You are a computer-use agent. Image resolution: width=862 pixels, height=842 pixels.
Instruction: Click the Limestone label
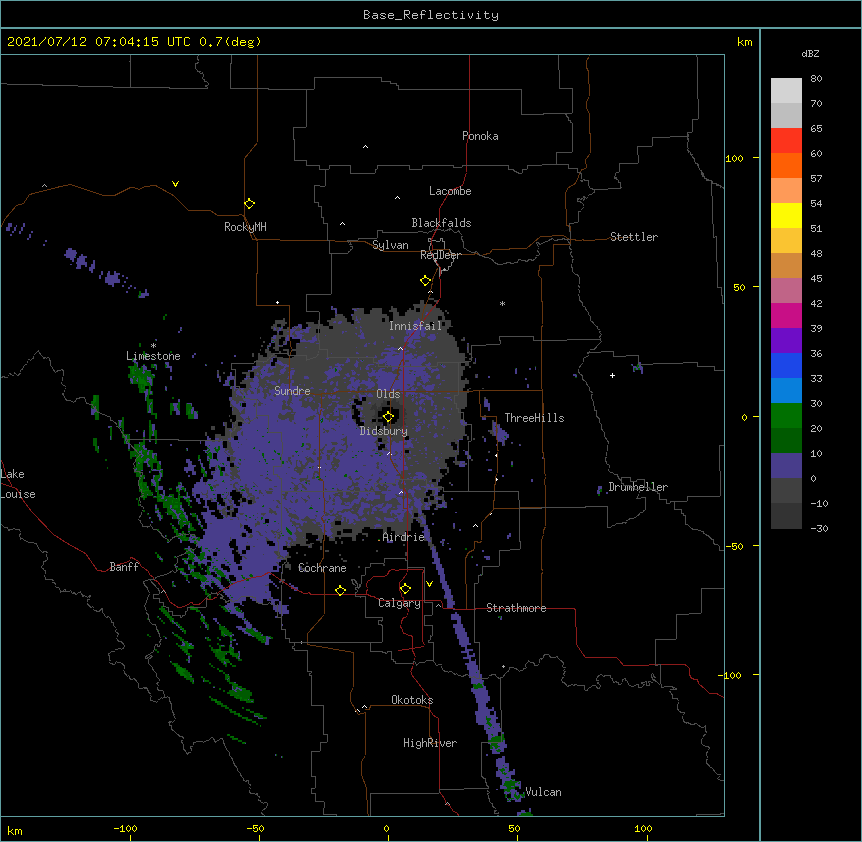click(x=153, y=356)
